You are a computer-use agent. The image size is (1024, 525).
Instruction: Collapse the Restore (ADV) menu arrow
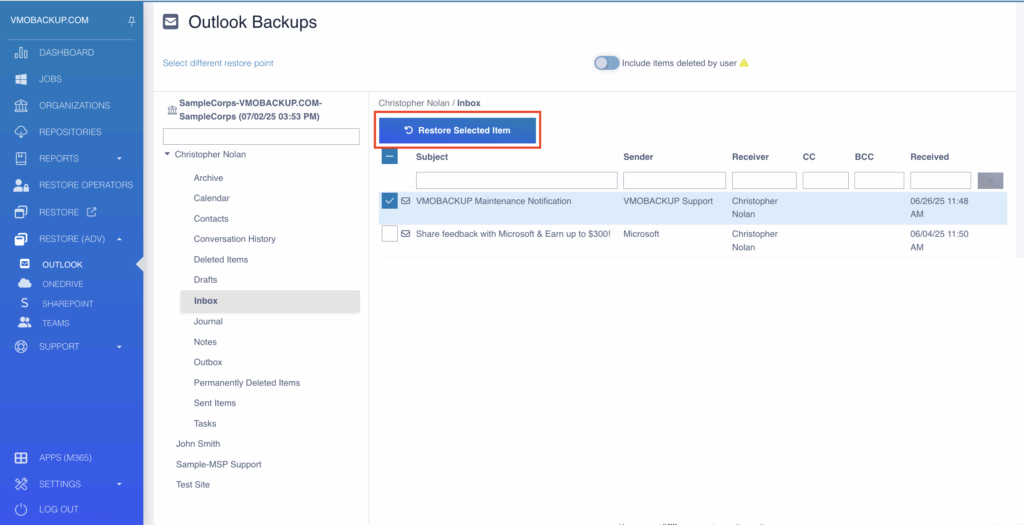pyautogui.click(x=120, y=239)
